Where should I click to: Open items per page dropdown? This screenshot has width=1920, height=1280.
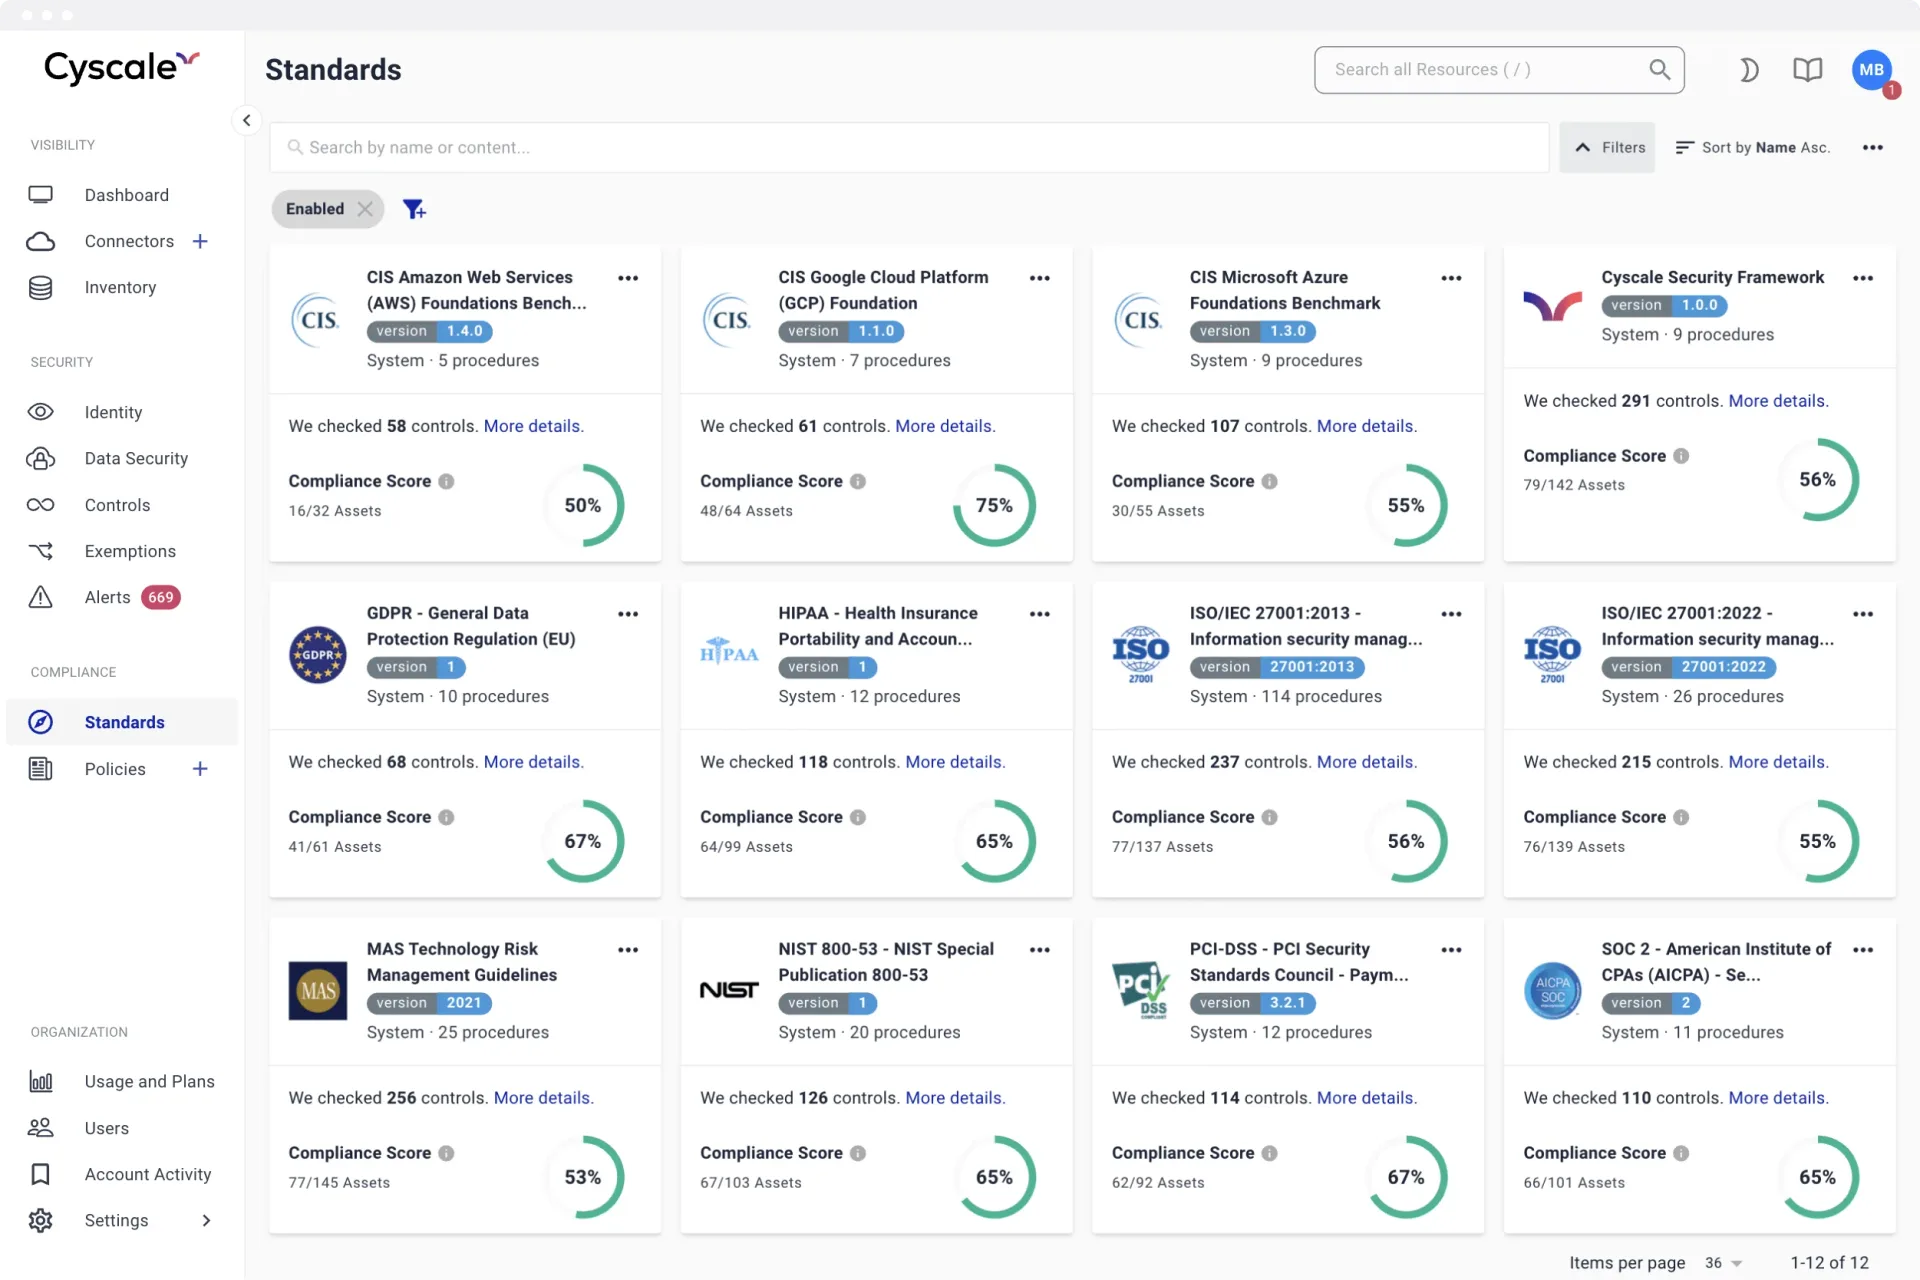point(1723,1263)
